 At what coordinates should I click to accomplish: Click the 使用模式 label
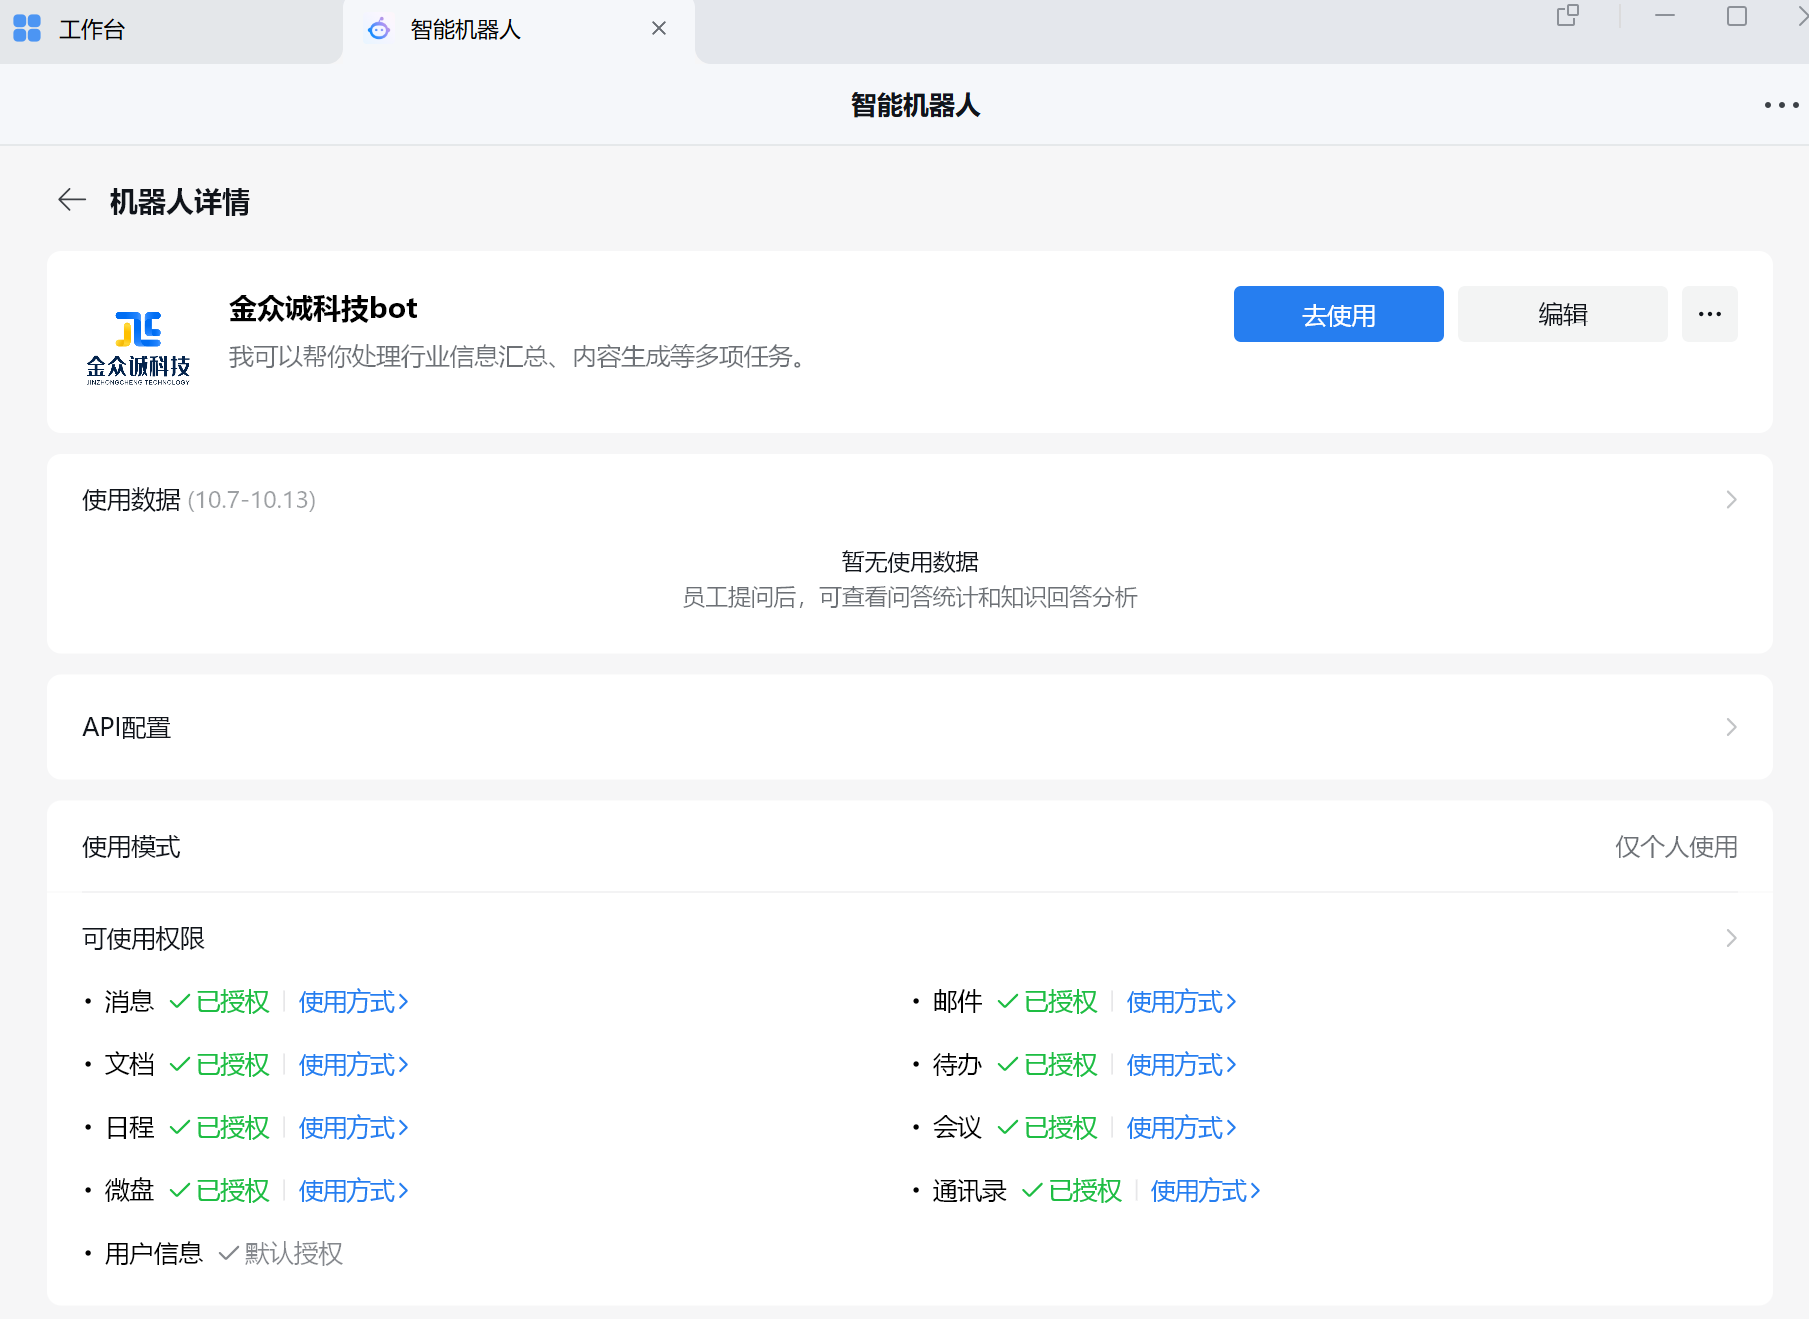tap(131, 847)
